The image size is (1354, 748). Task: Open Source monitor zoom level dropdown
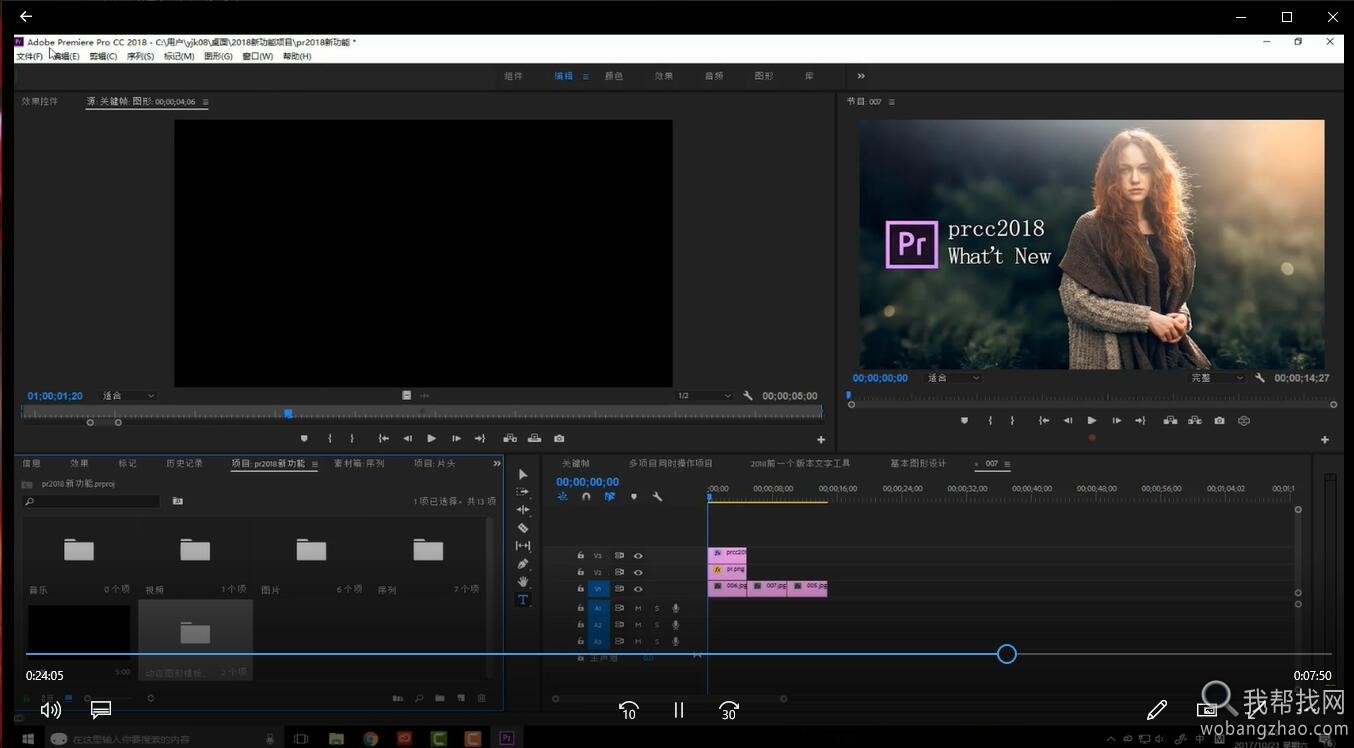pyautogui.click(x=129, y=396)
